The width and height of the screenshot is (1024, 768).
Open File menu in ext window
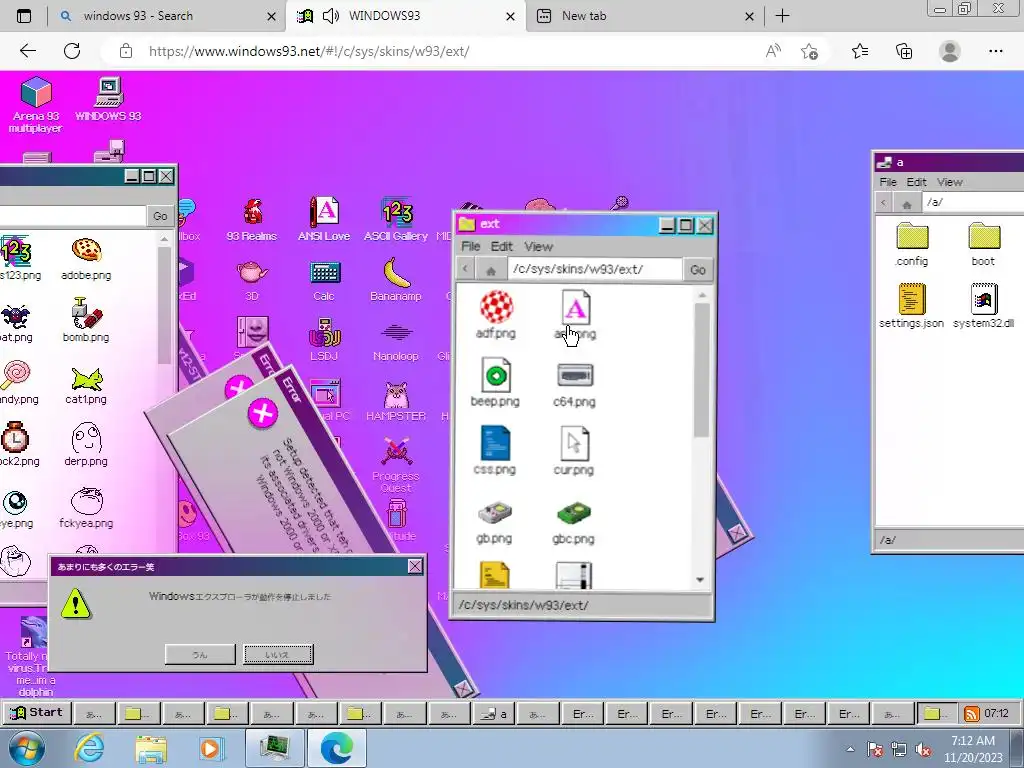pyautogui.click(x=471, y=246)
